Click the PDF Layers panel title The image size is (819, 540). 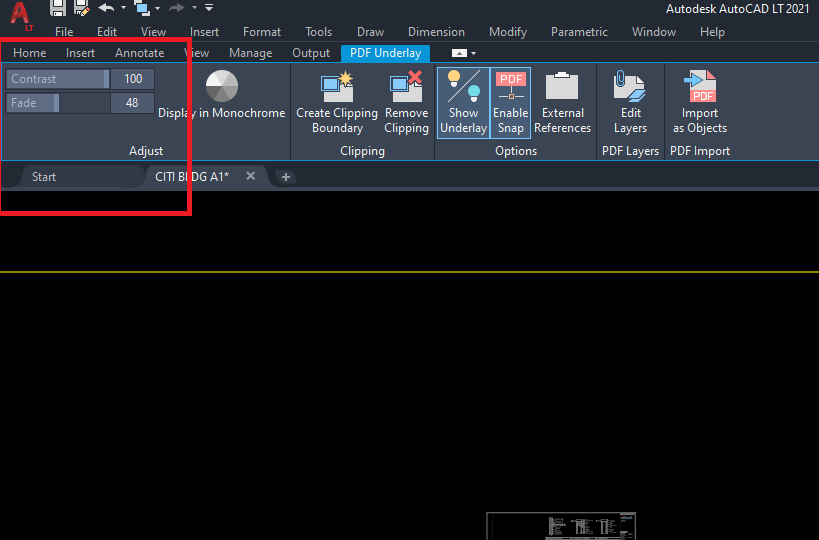click(x=630, y=151)
